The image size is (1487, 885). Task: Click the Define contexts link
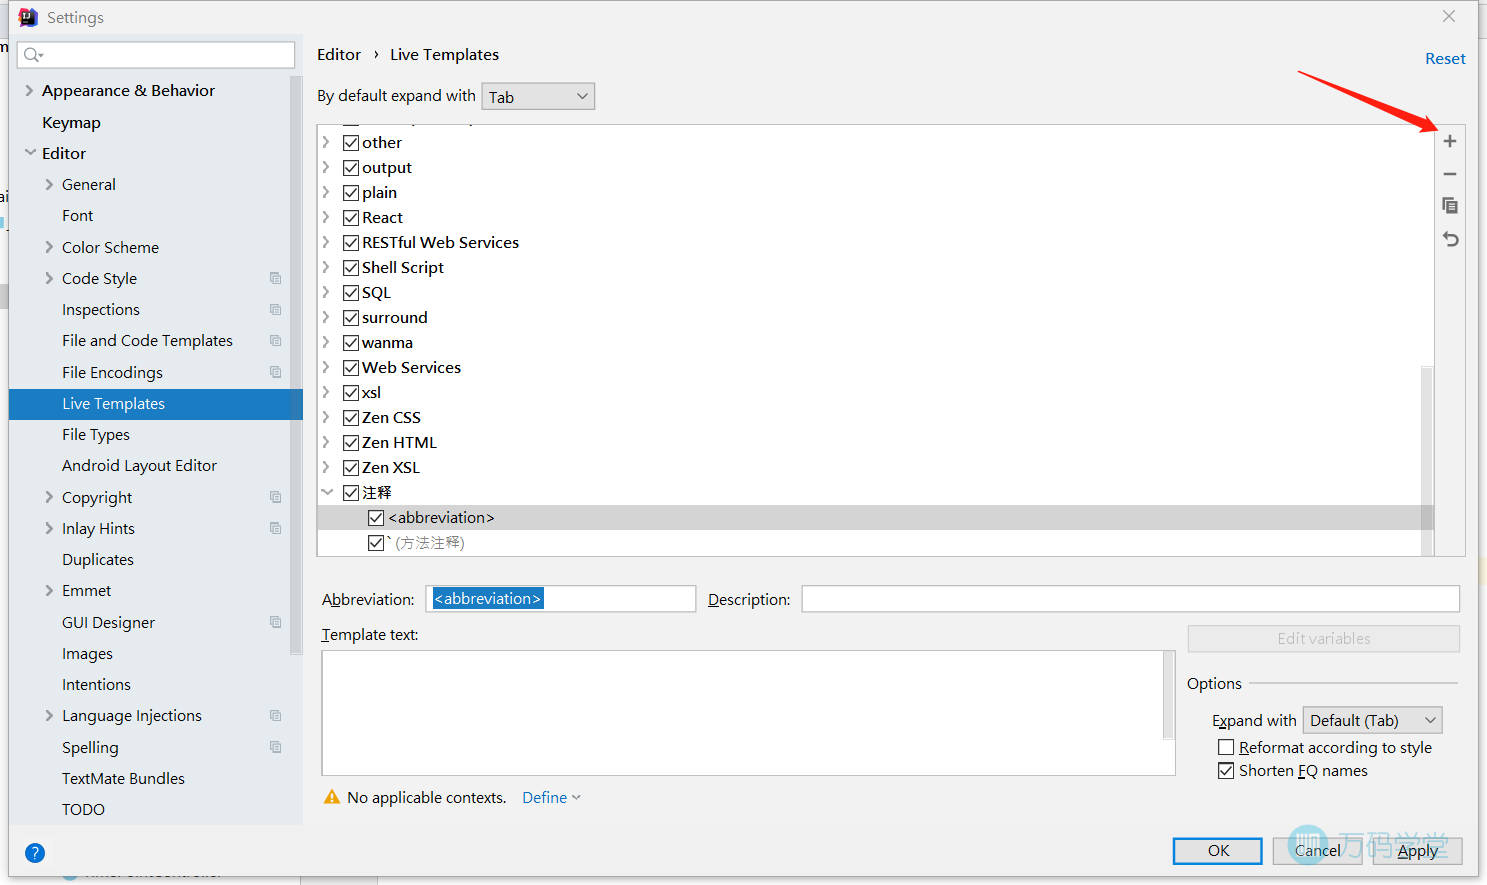tap(551, 798)
